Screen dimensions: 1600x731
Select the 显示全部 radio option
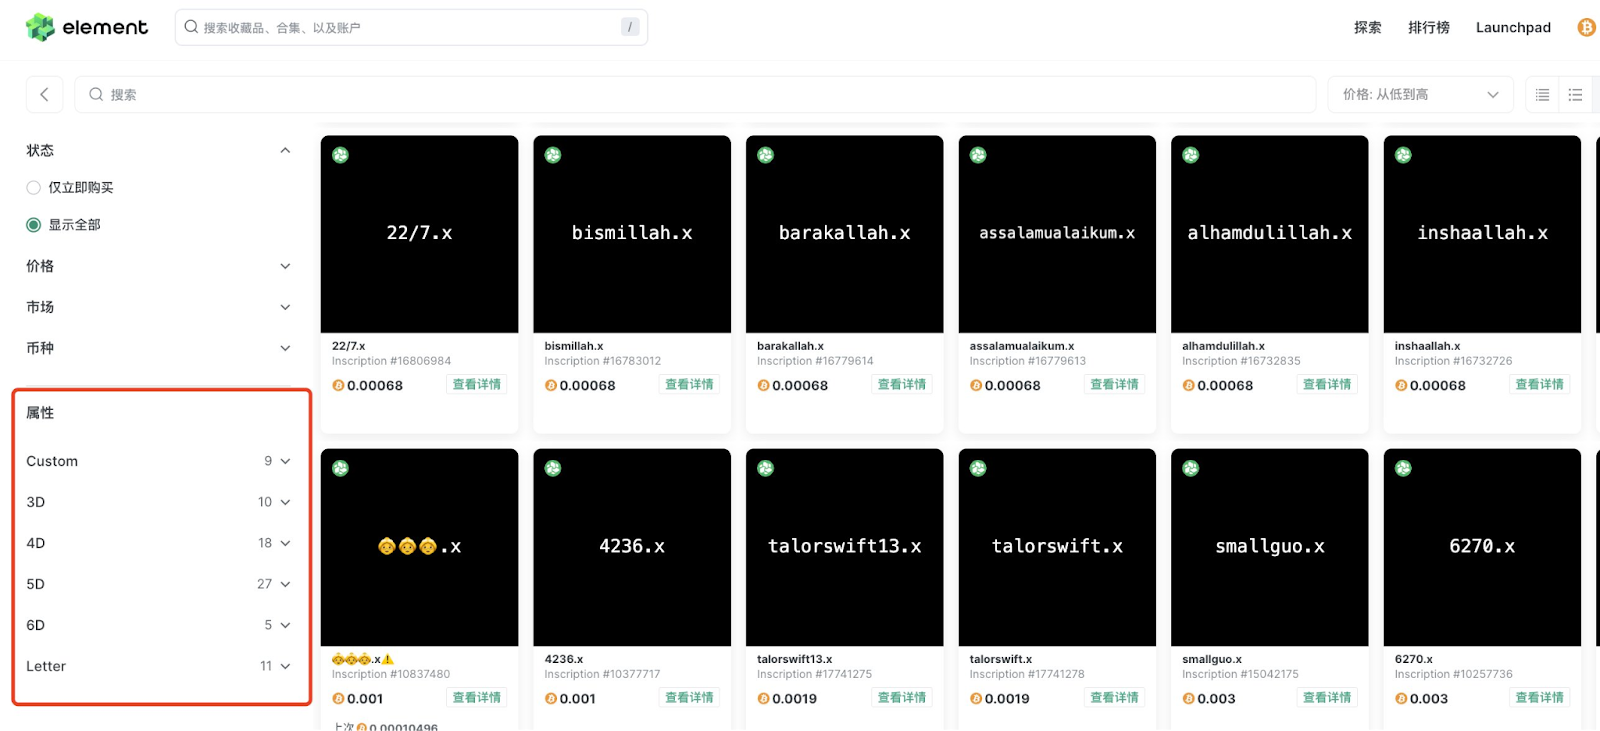click(33, 225)
